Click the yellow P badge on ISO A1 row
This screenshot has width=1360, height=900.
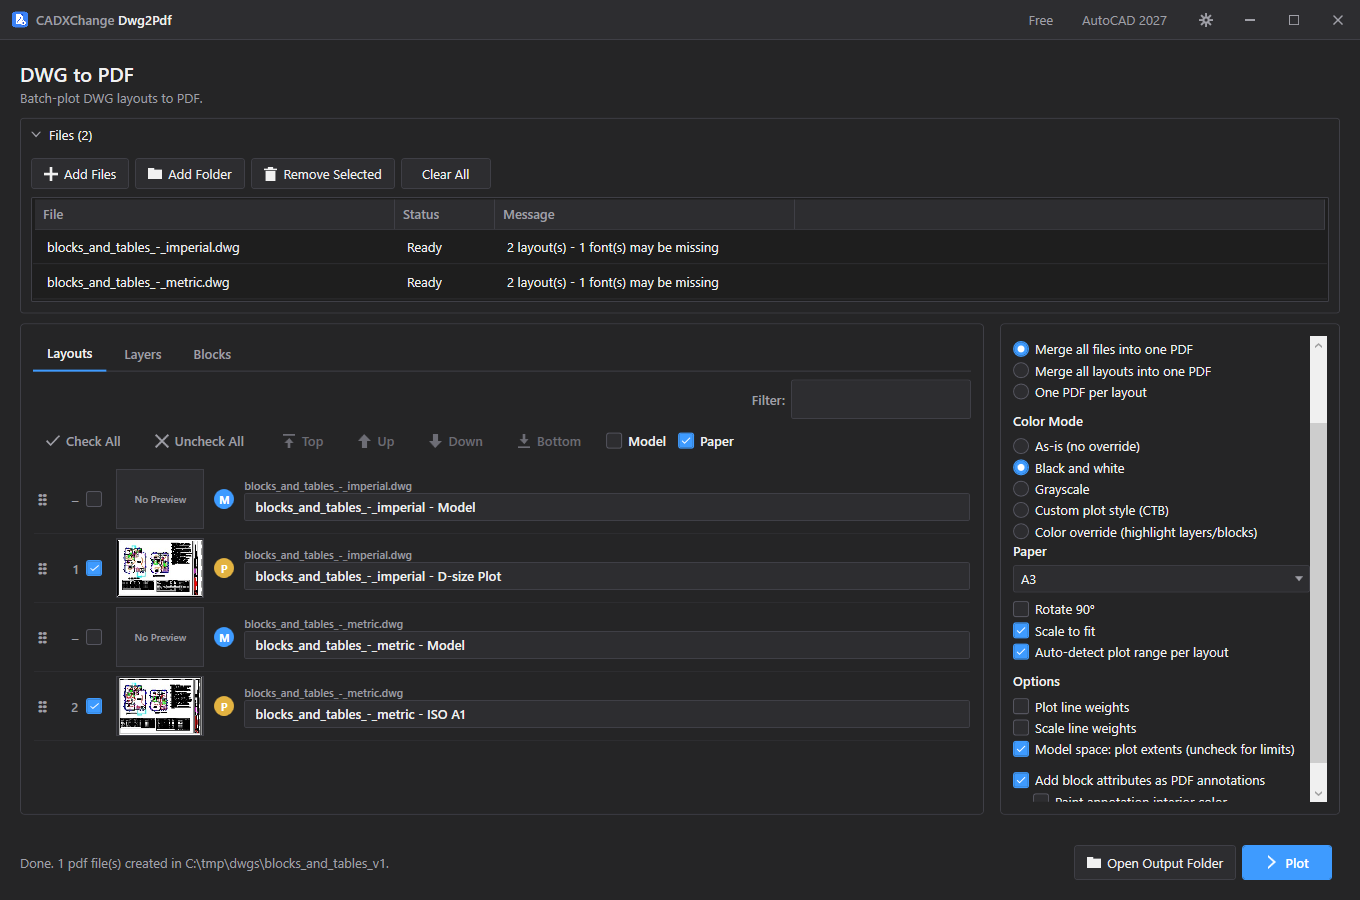(224, 707)
